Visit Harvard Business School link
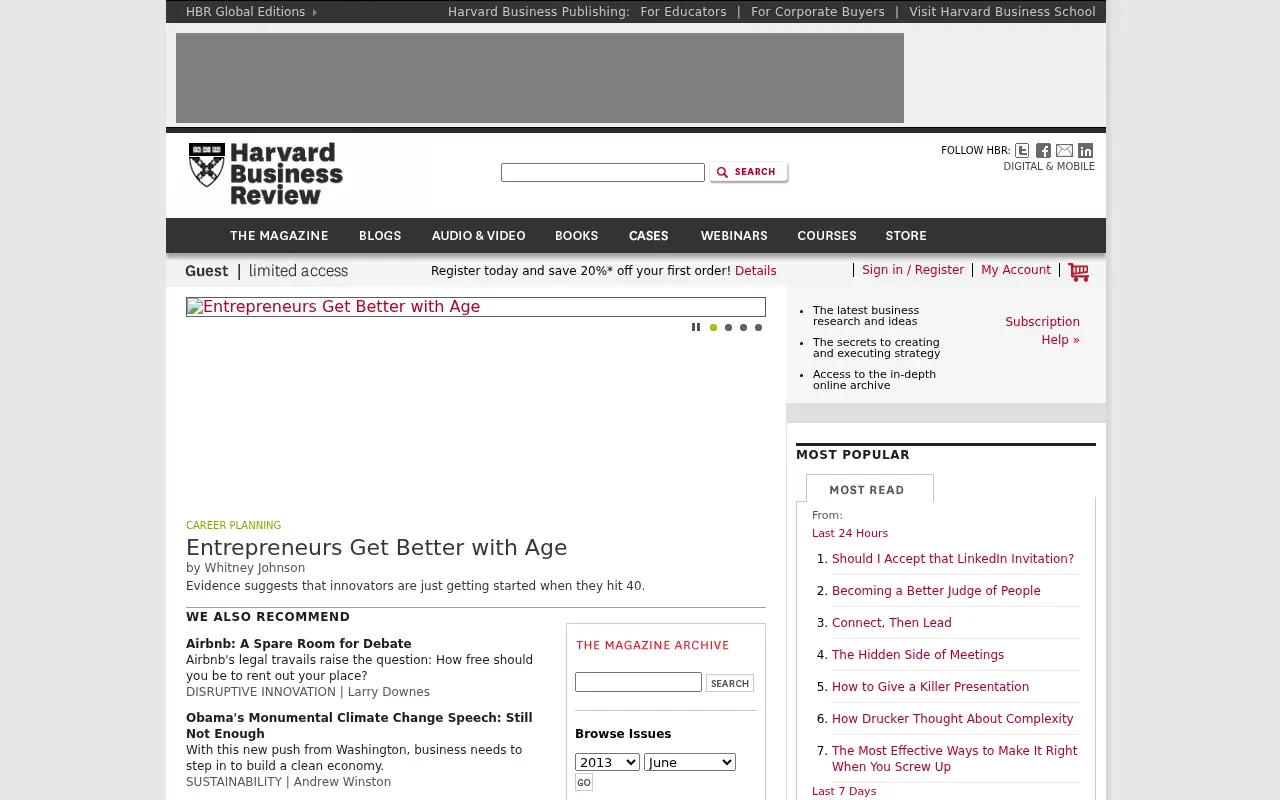The width and height of the screenshot is (1280, 800). click(x=1002, y=12)
